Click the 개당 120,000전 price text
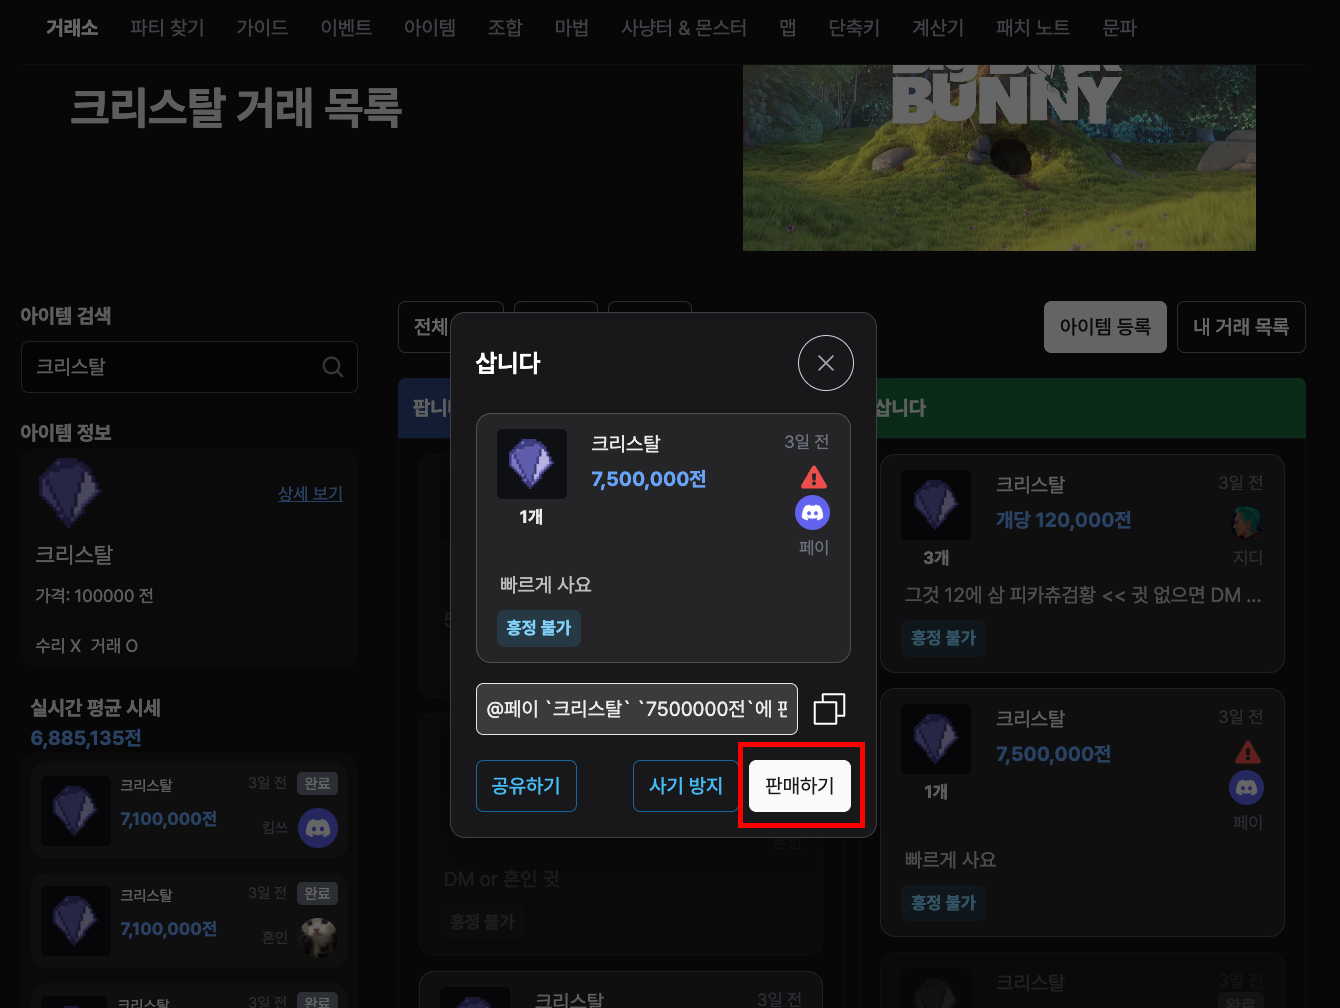 [x=1063, y=520]
